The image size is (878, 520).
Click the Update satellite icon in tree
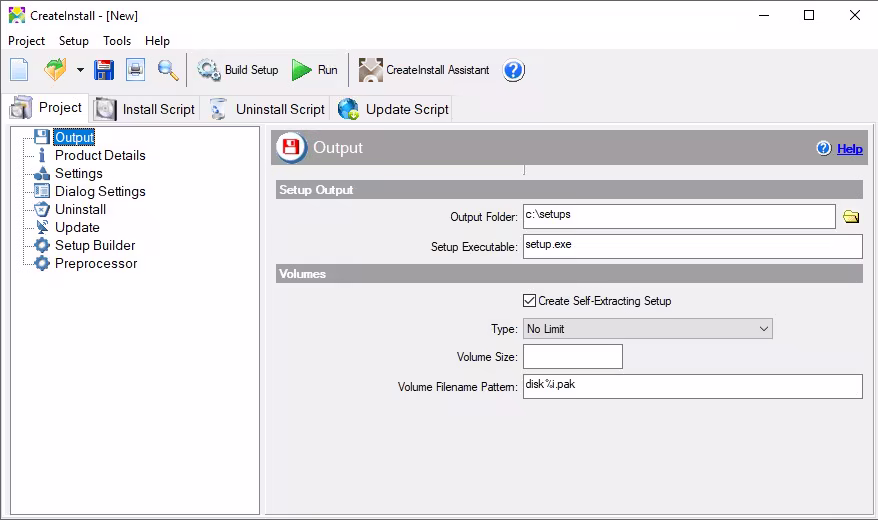pyautogui.click(x=42, y=227)
